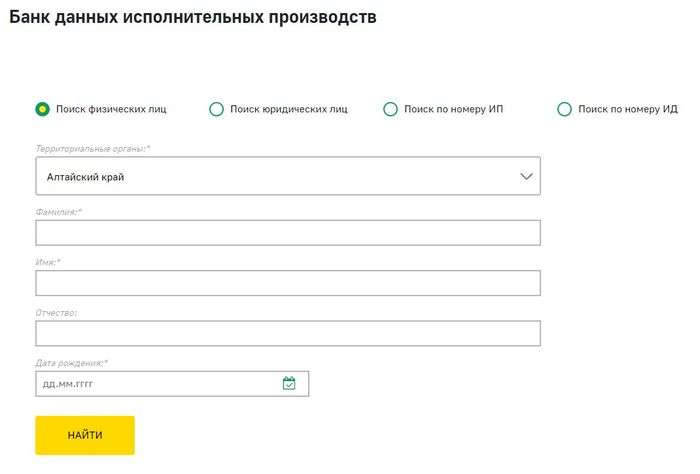The height and width of the screenshot is (474, 700).
Task: Focus the "Фамилия" text field
Action: click(x=288, y=233)
